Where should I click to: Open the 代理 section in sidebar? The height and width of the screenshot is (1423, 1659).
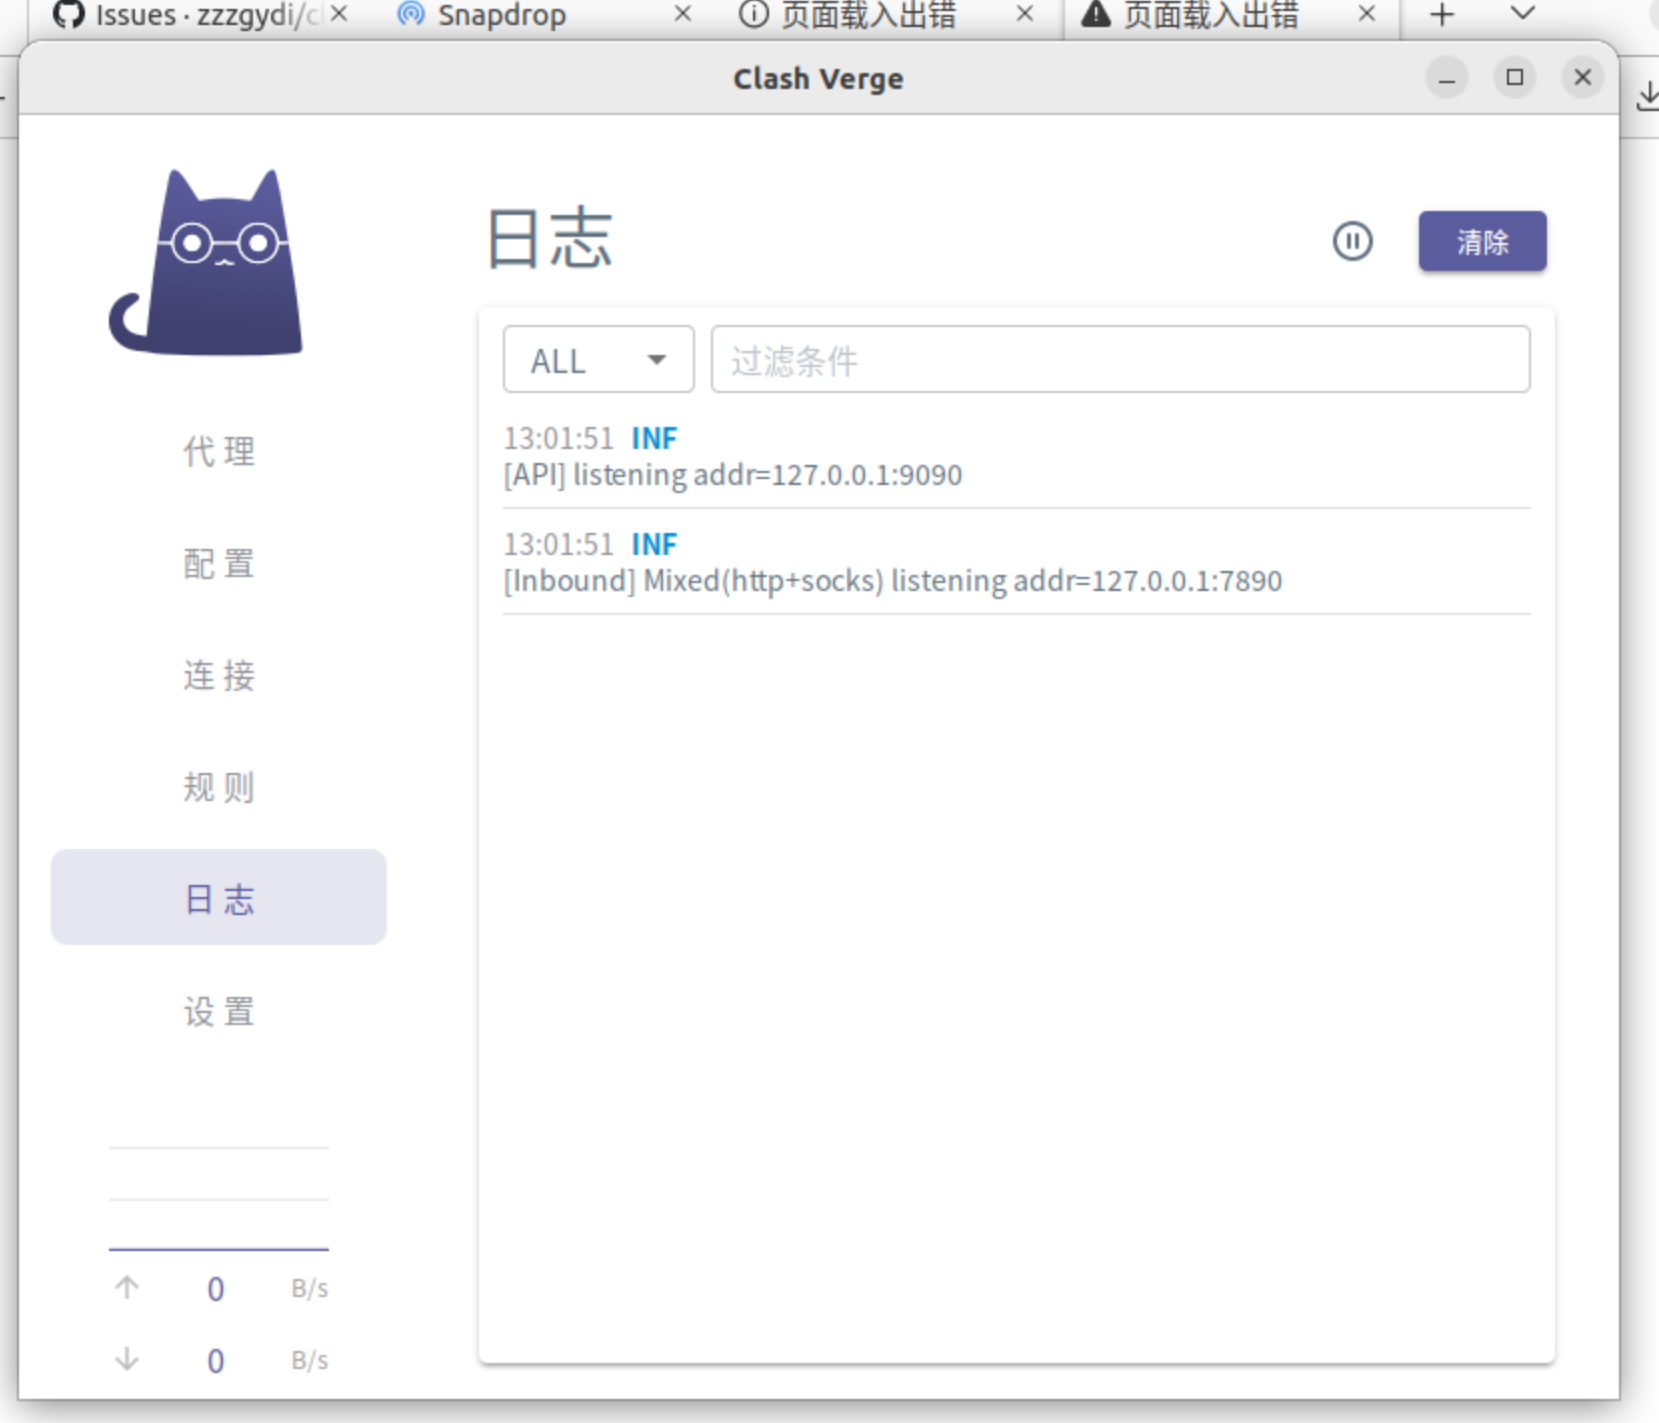[x=219, y=451]
